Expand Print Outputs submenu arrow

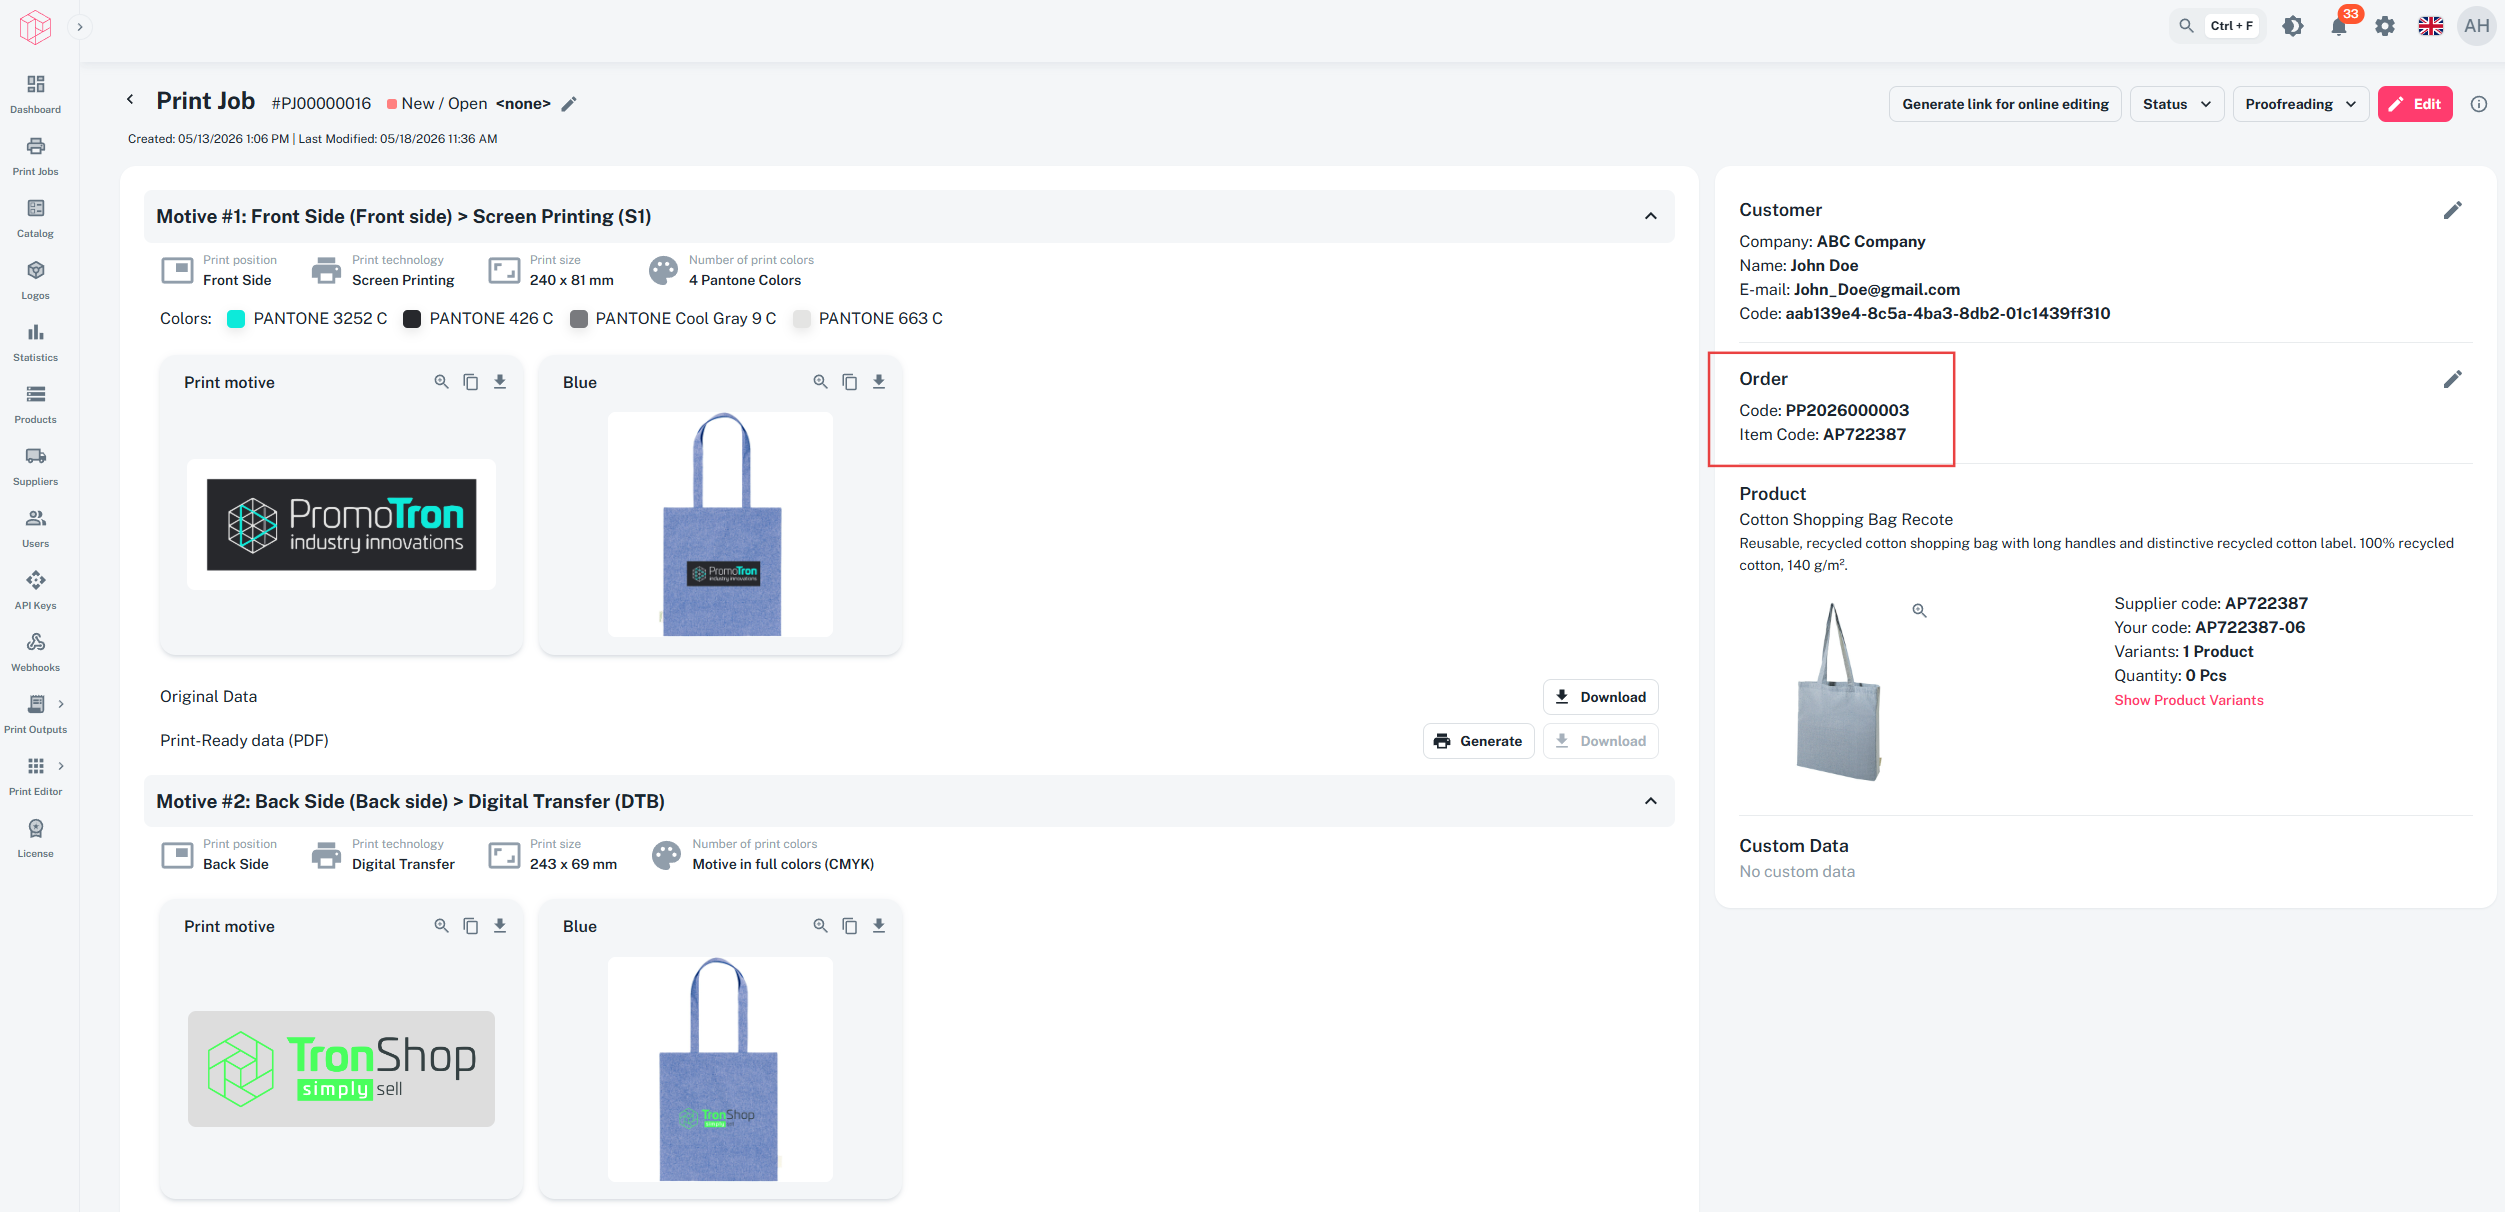click(61, 704)
